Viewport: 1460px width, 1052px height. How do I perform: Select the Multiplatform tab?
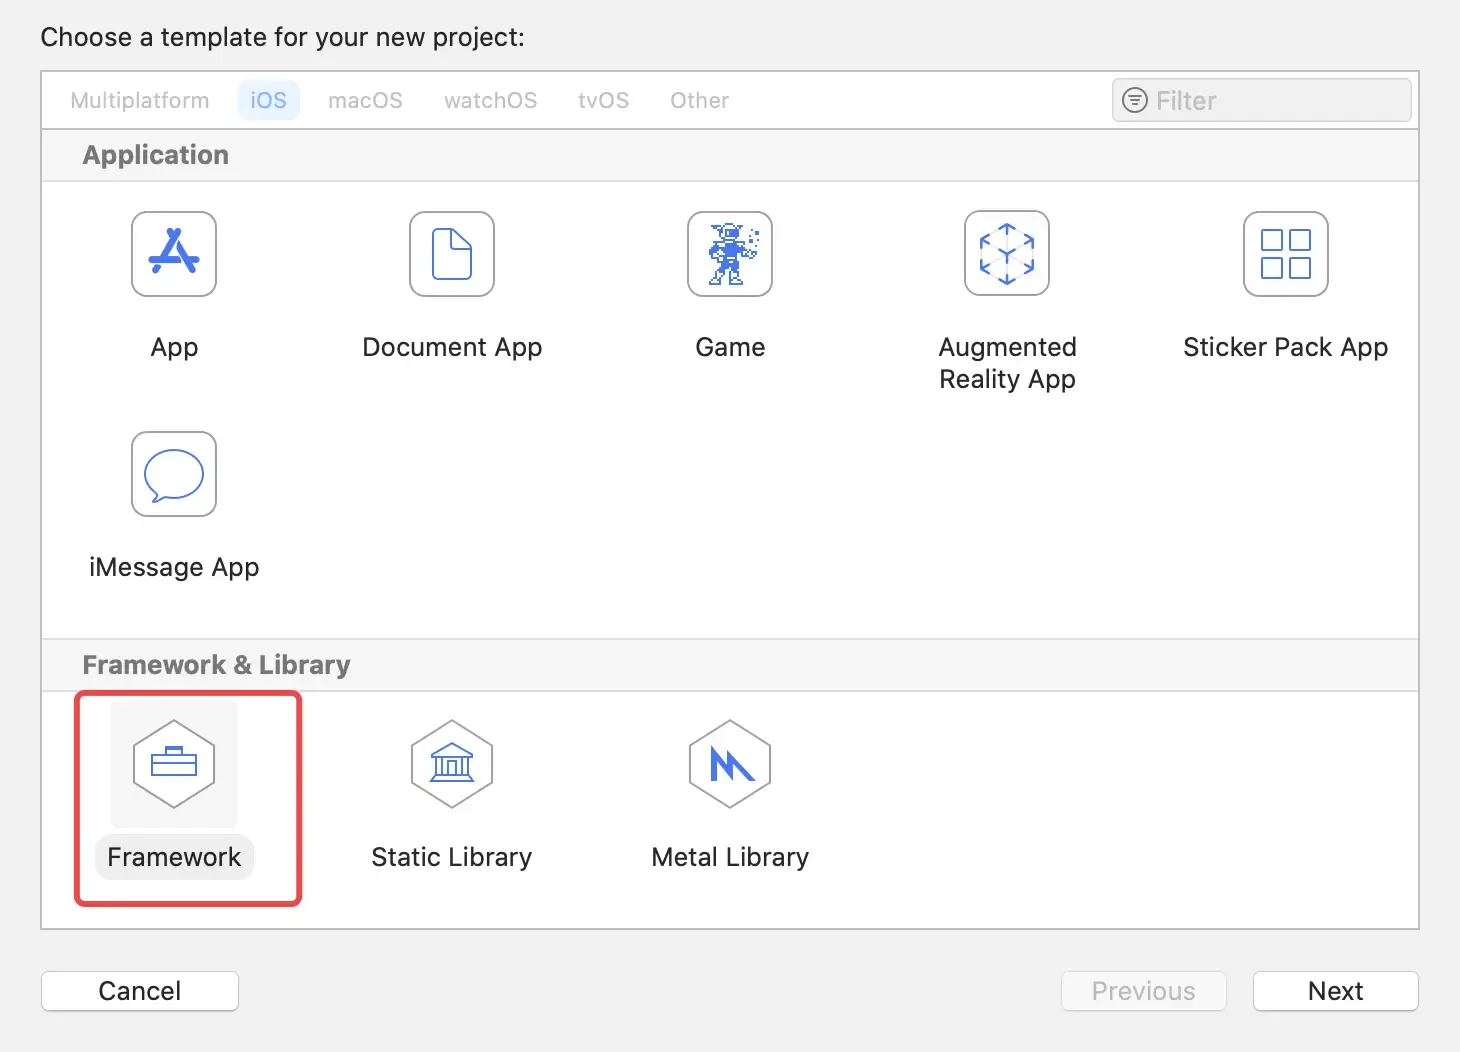click(x=139, y=100)
